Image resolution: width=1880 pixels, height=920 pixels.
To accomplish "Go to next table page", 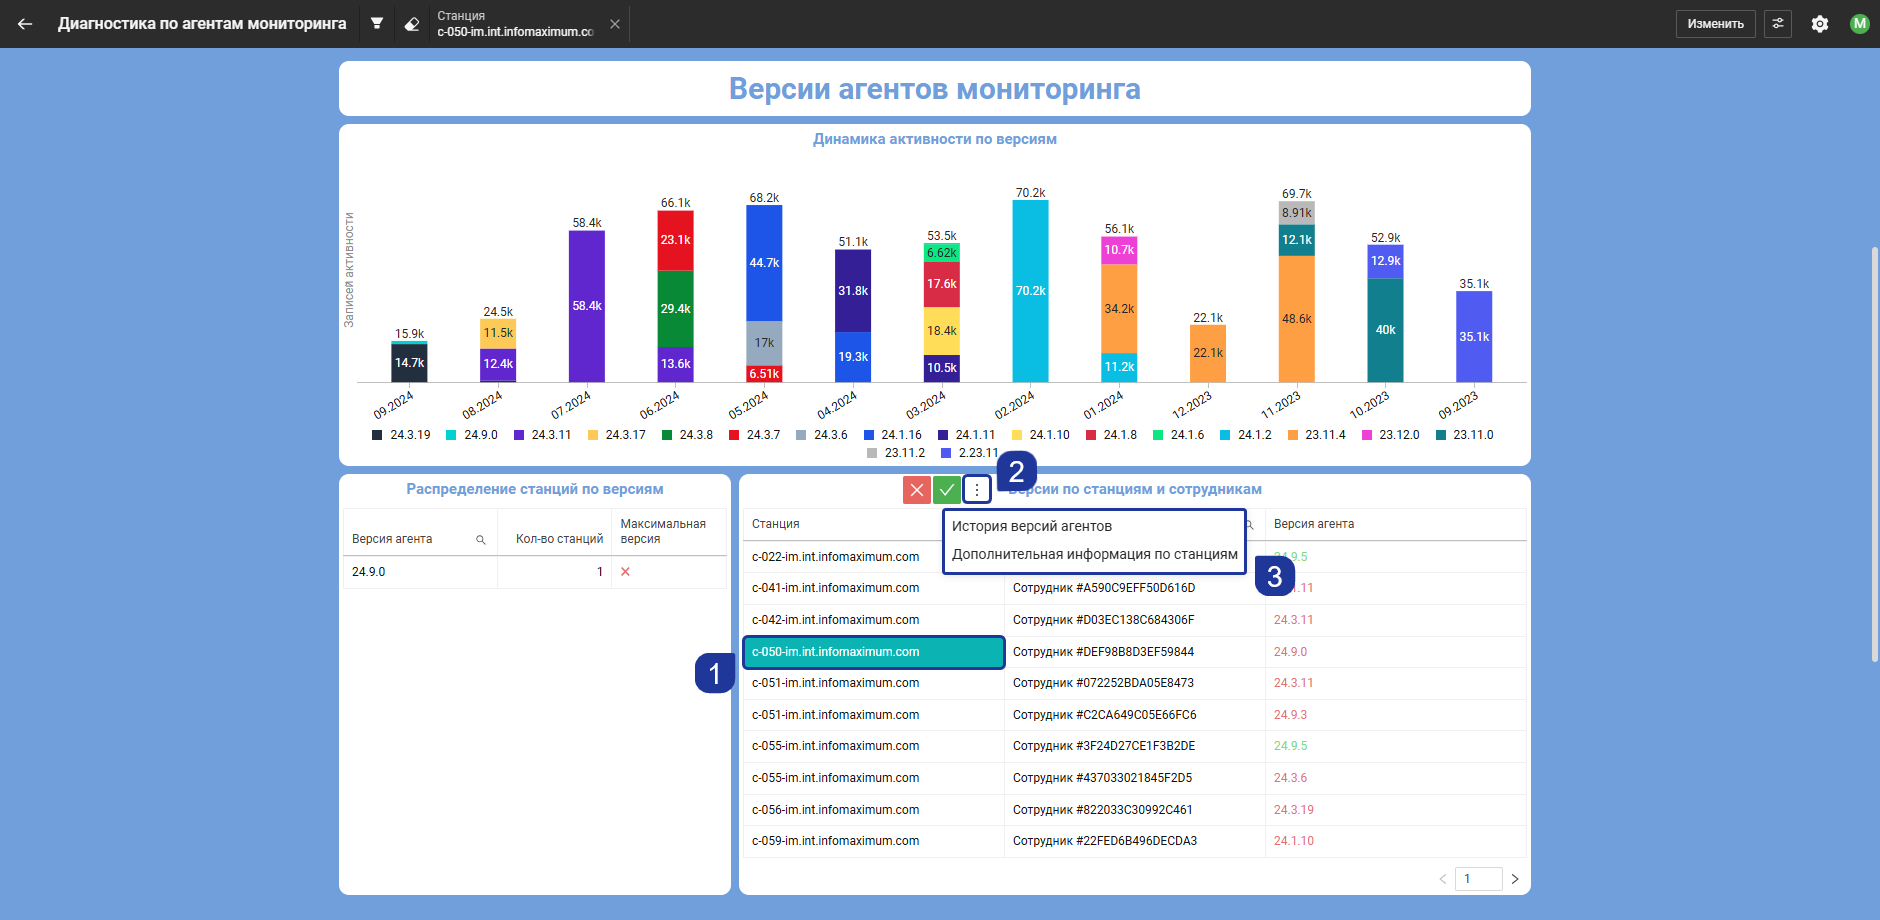I will coord(1515,879).
